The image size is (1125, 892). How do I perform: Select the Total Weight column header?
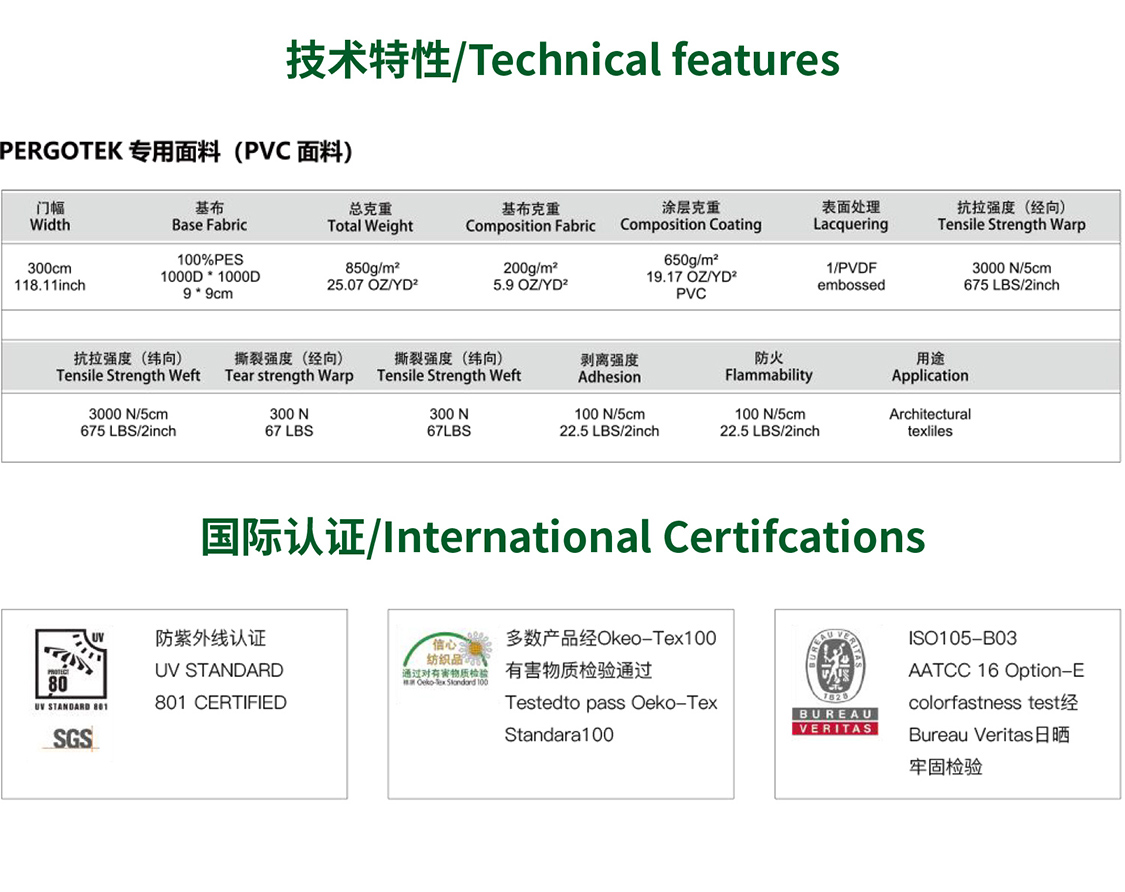[370, 217]
